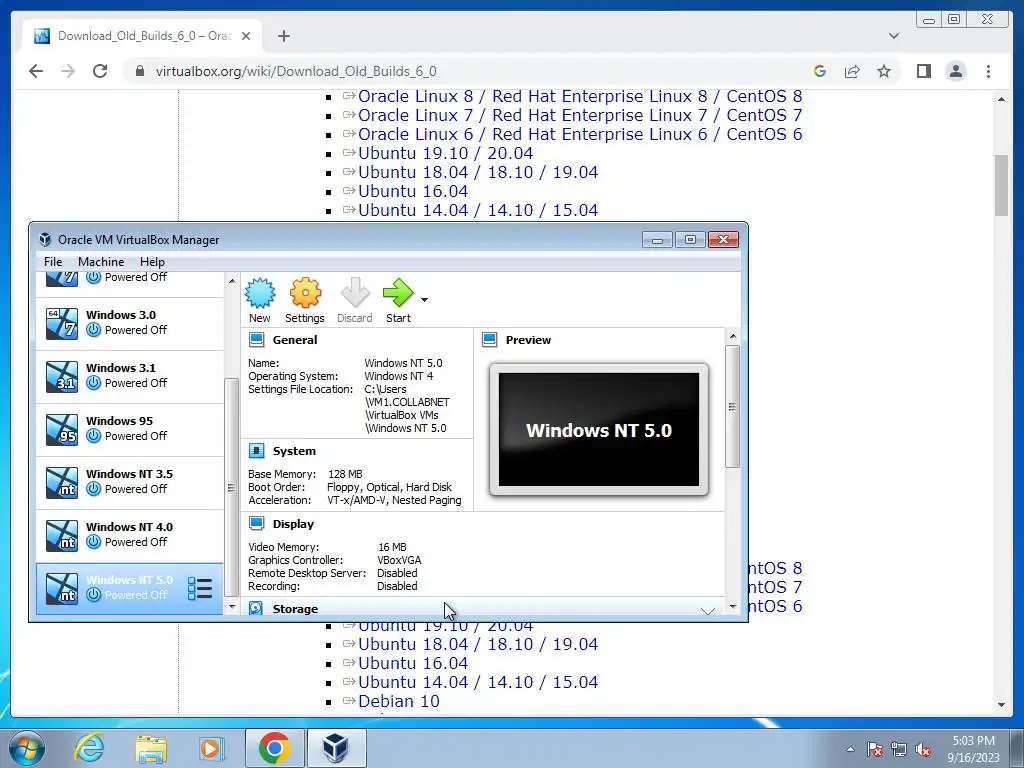Open the Chrome tab search dropdown
The height and width of the screenshot is (768, 1024).
click(x=893, y=36)
